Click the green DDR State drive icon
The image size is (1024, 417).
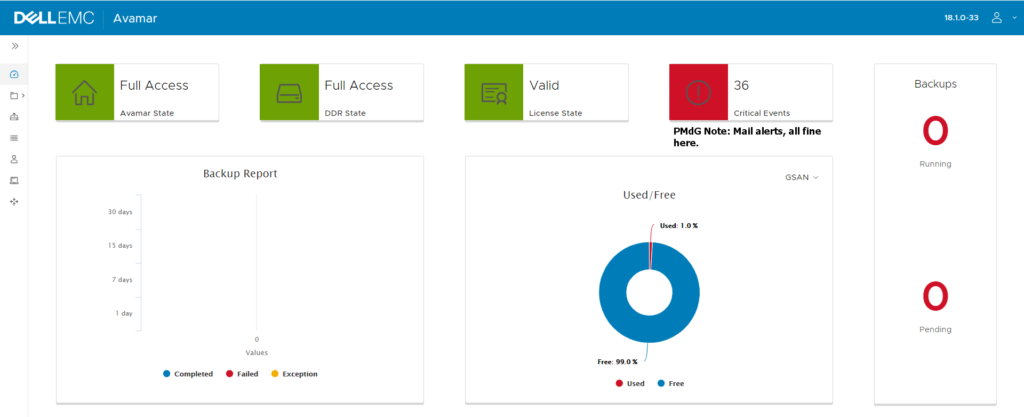coord(289,93)
